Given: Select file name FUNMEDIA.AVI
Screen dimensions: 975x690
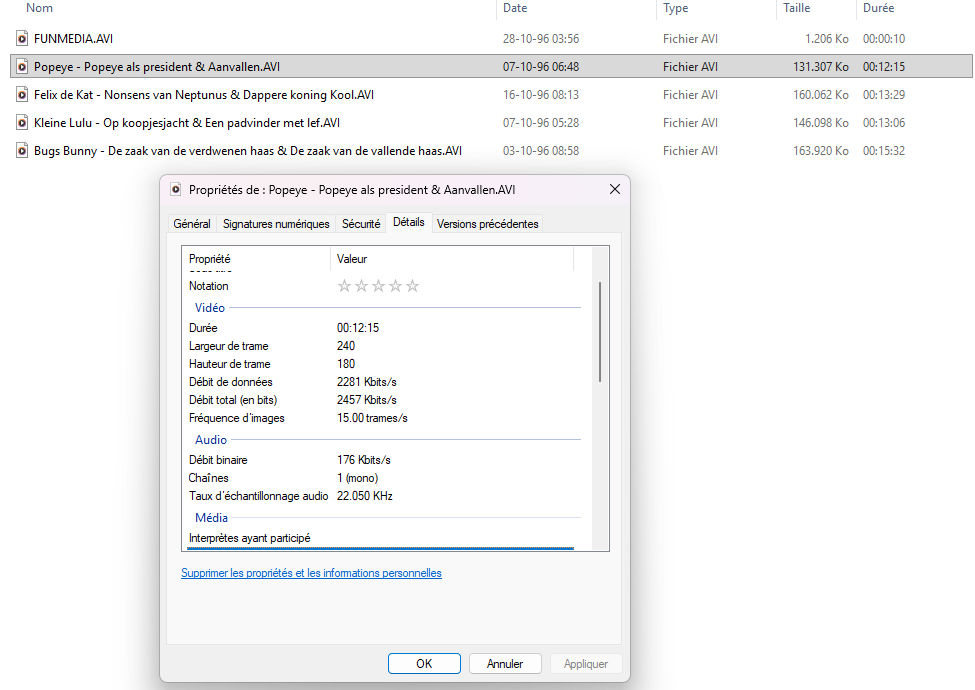Looking at the screenshot, I should click(x=73, y=39).
